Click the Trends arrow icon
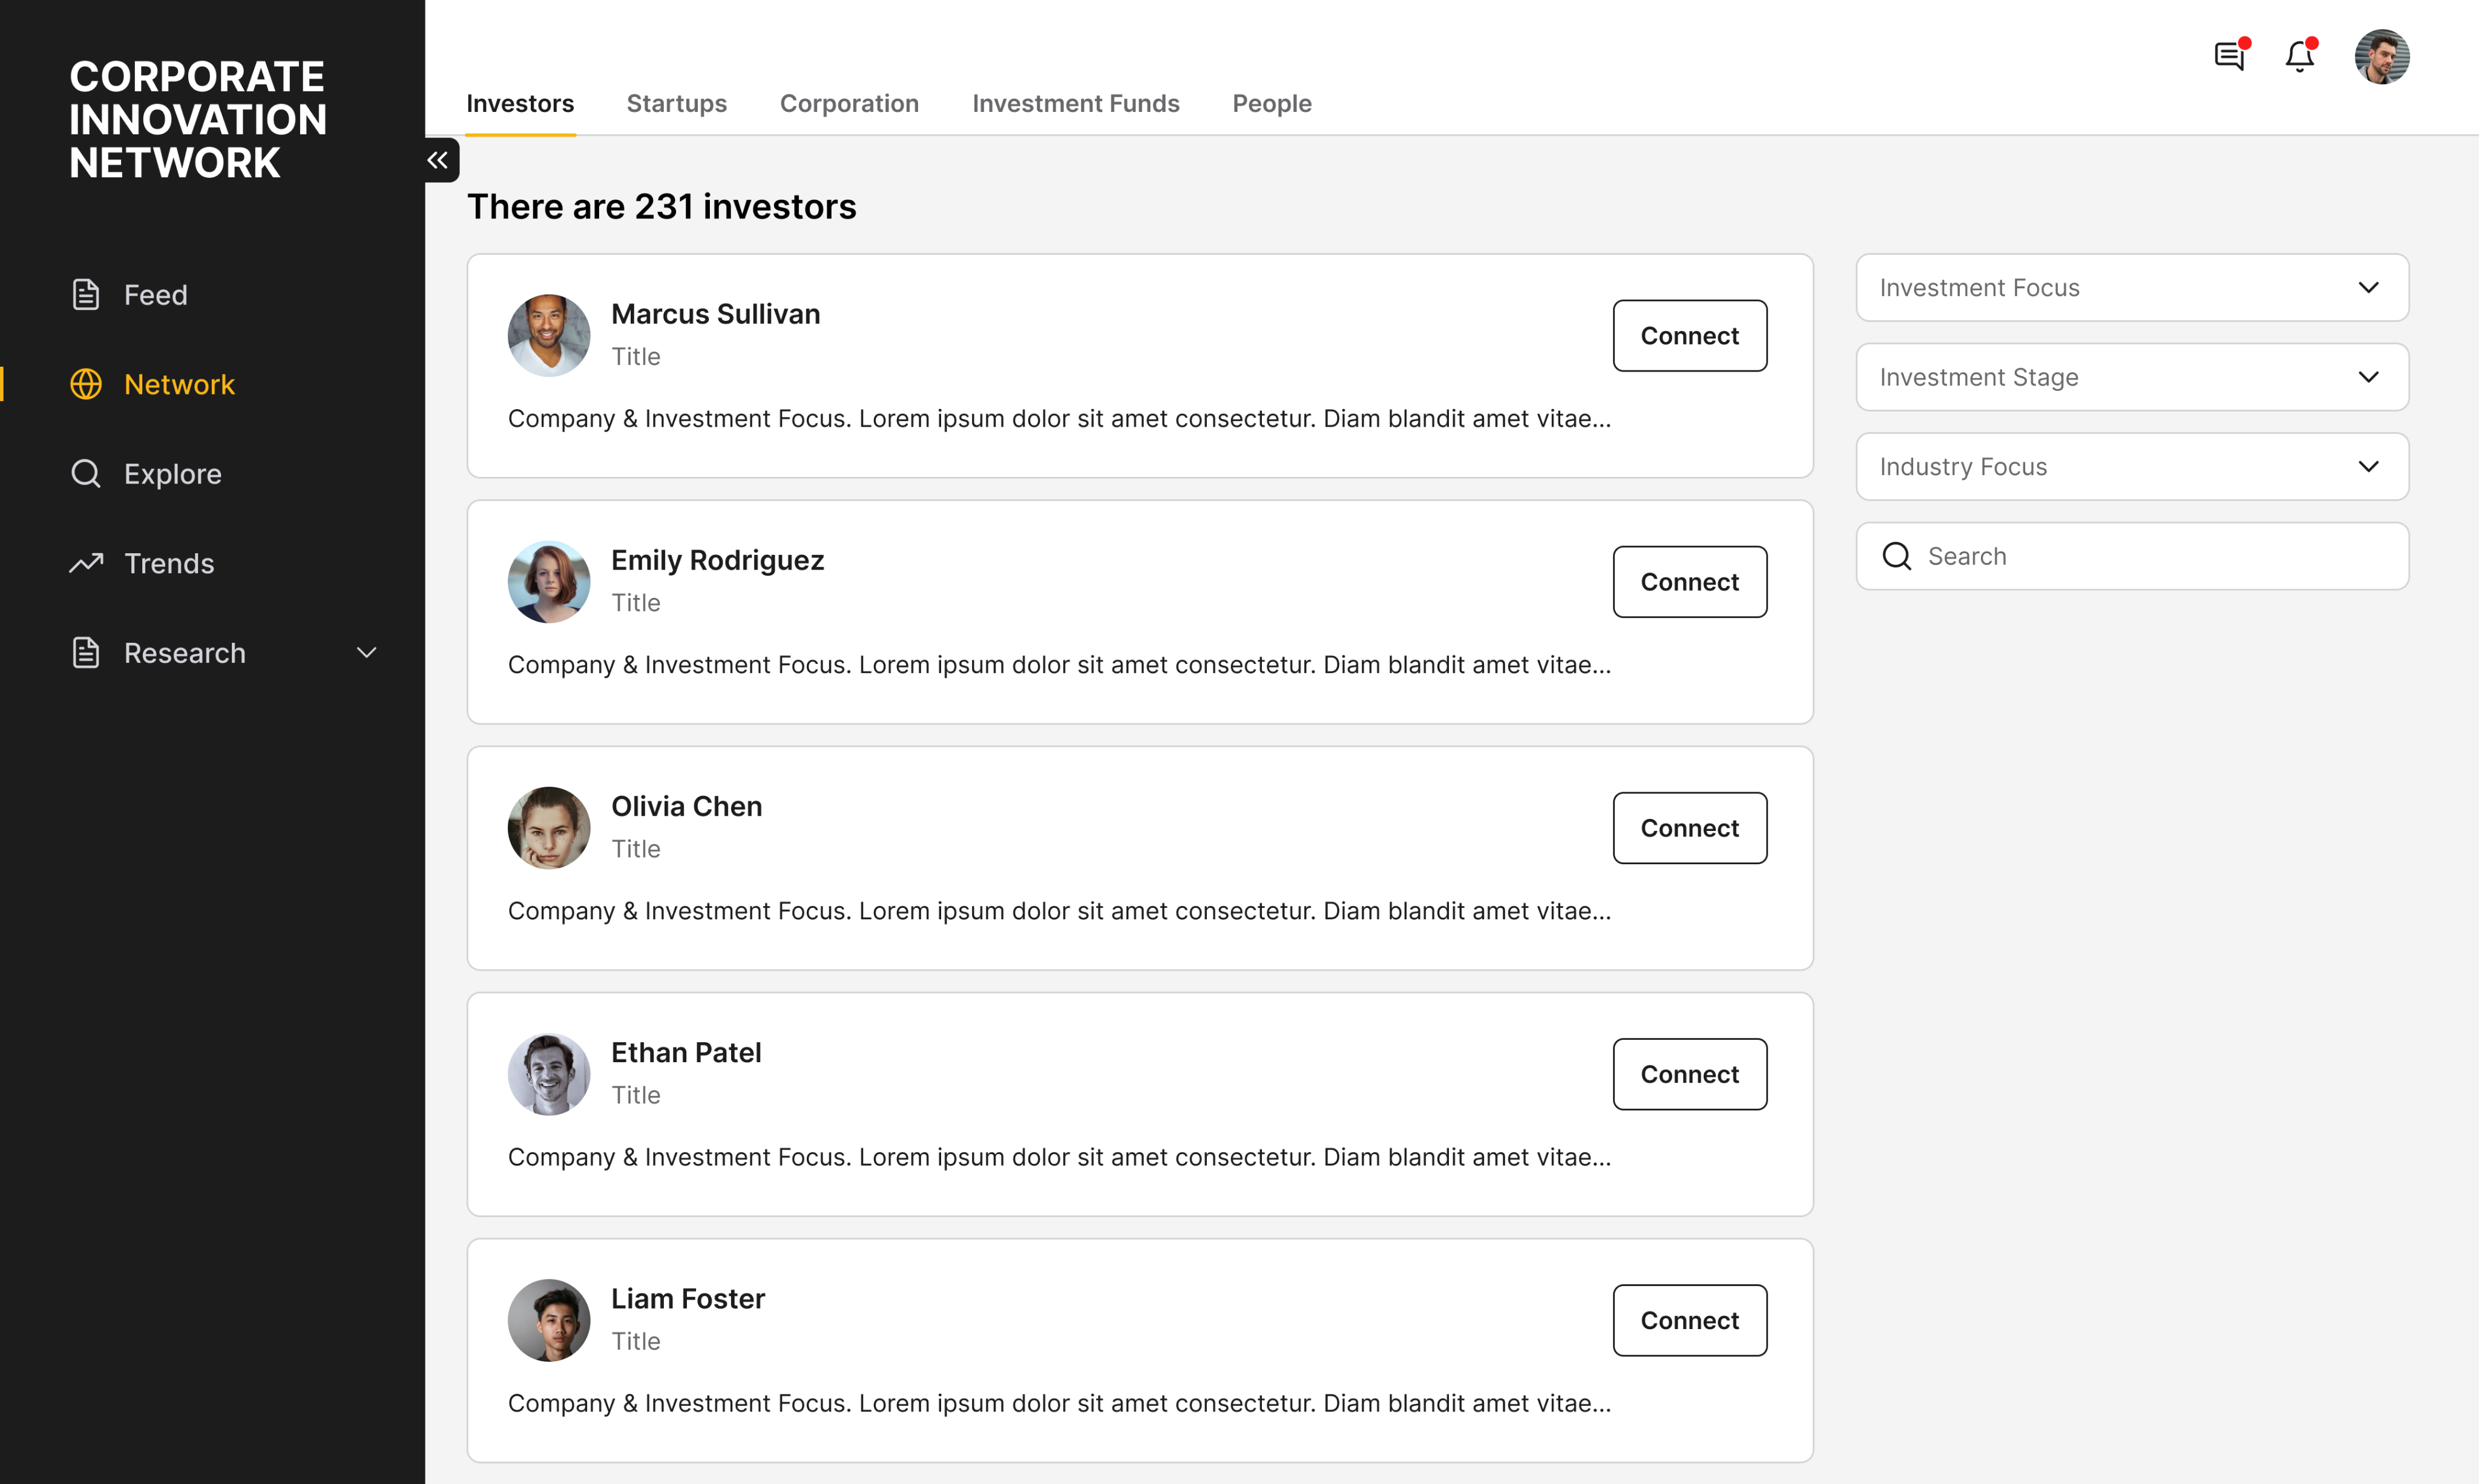 [86, 563]
